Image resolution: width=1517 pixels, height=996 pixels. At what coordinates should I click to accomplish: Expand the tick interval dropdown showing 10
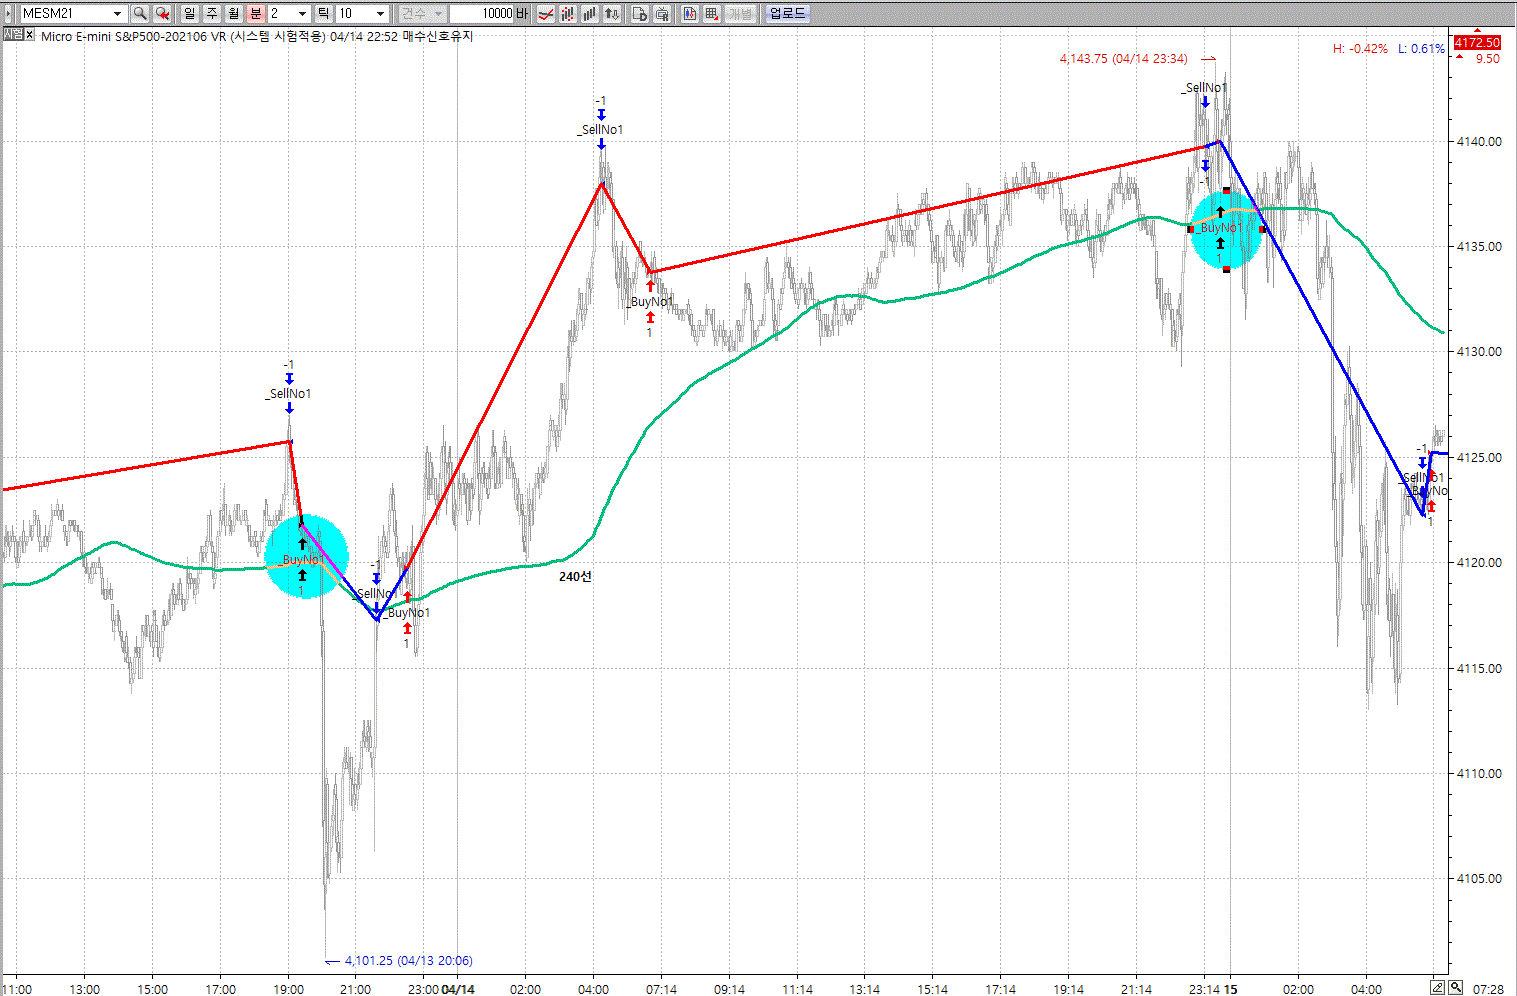coord(380,14)
